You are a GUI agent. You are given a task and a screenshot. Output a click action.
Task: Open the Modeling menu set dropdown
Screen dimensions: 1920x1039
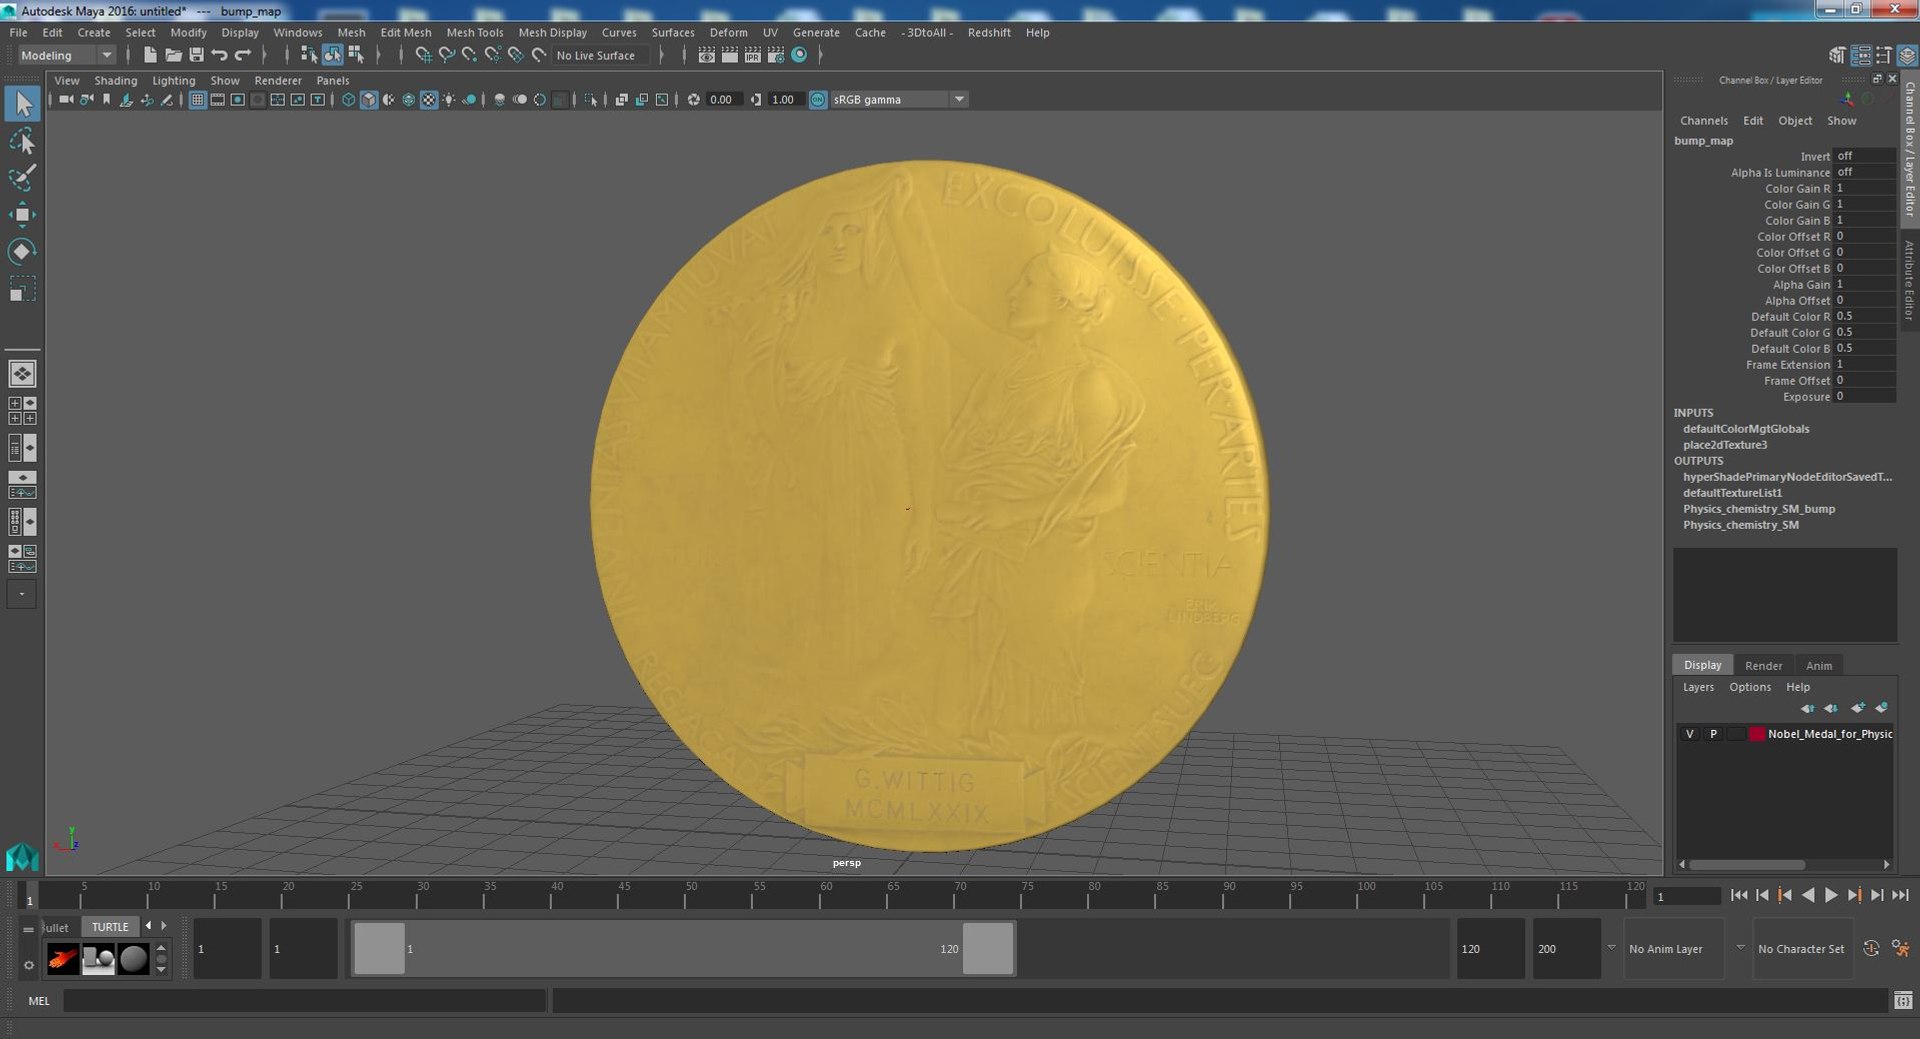(x=66, y=55)
